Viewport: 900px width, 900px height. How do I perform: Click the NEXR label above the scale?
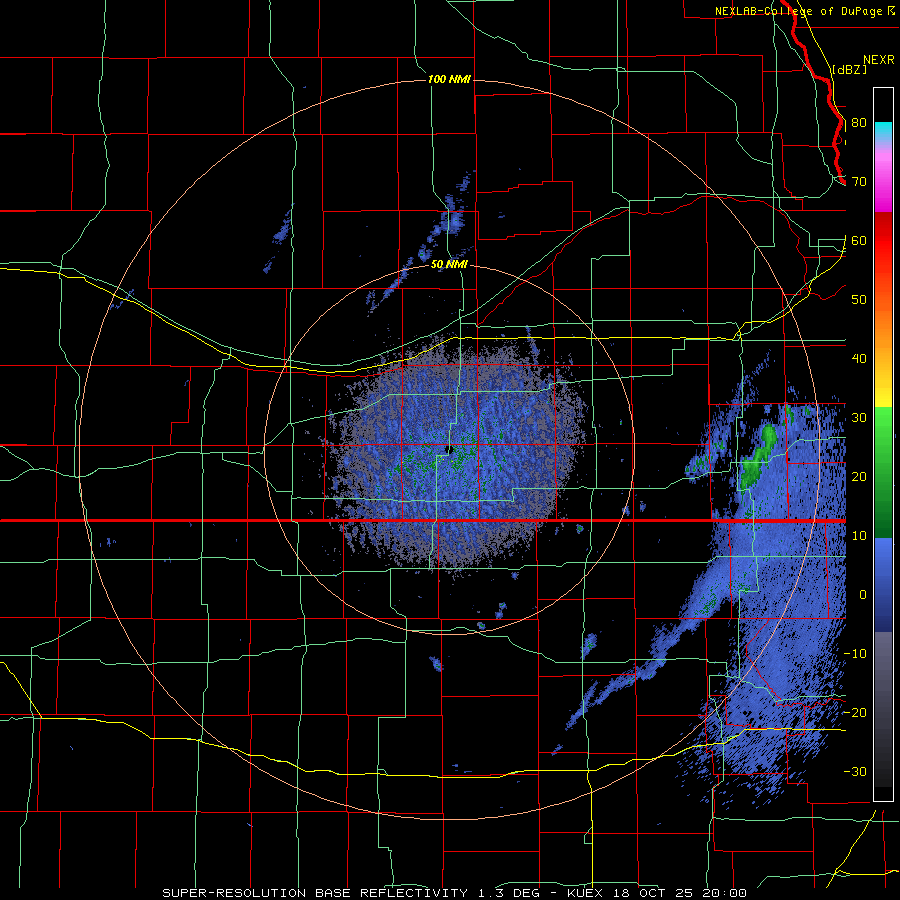tap(879, 60)
